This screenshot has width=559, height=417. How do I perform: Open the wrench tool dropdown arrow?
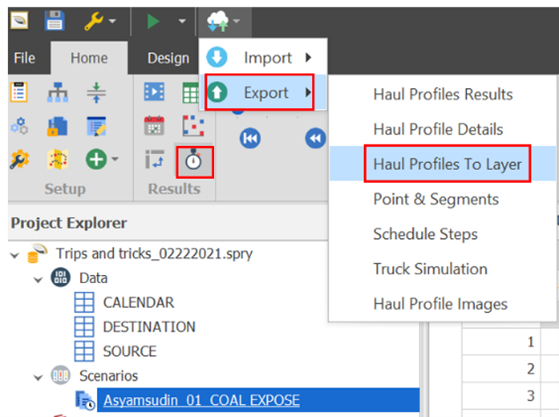(x=112, y=21)
